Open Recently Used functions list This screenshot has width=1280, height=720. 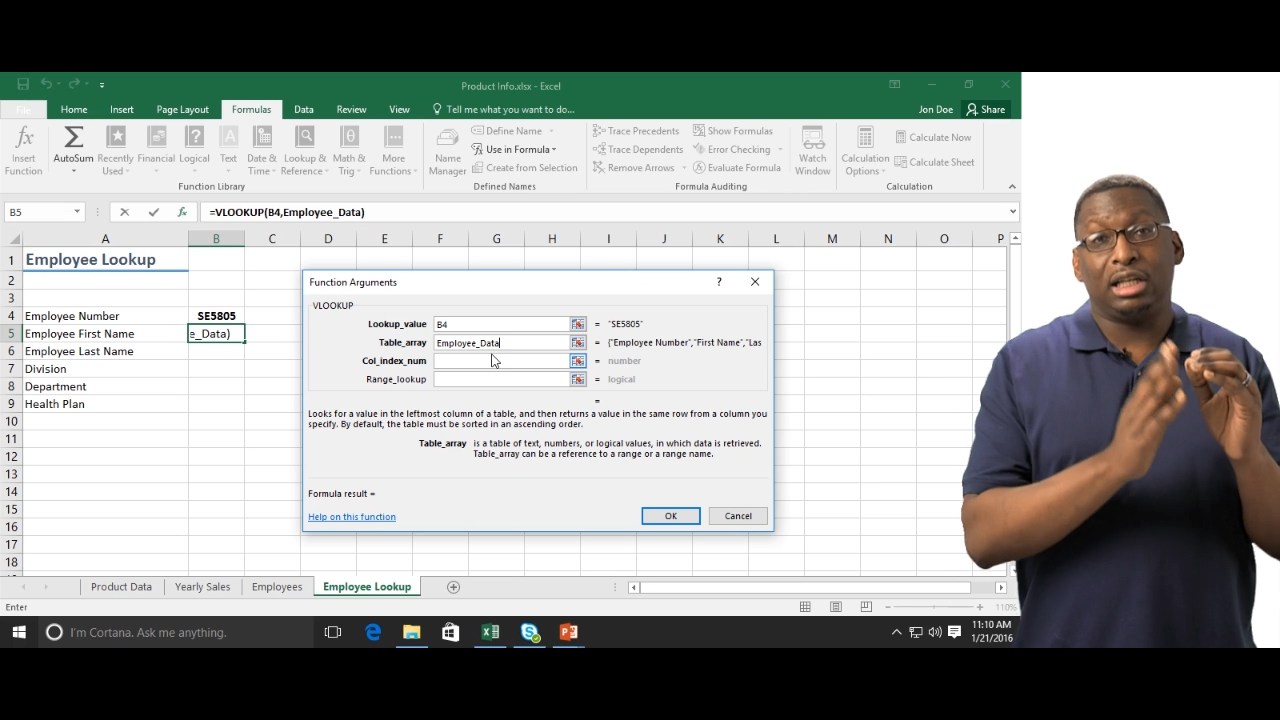(116, 150)
